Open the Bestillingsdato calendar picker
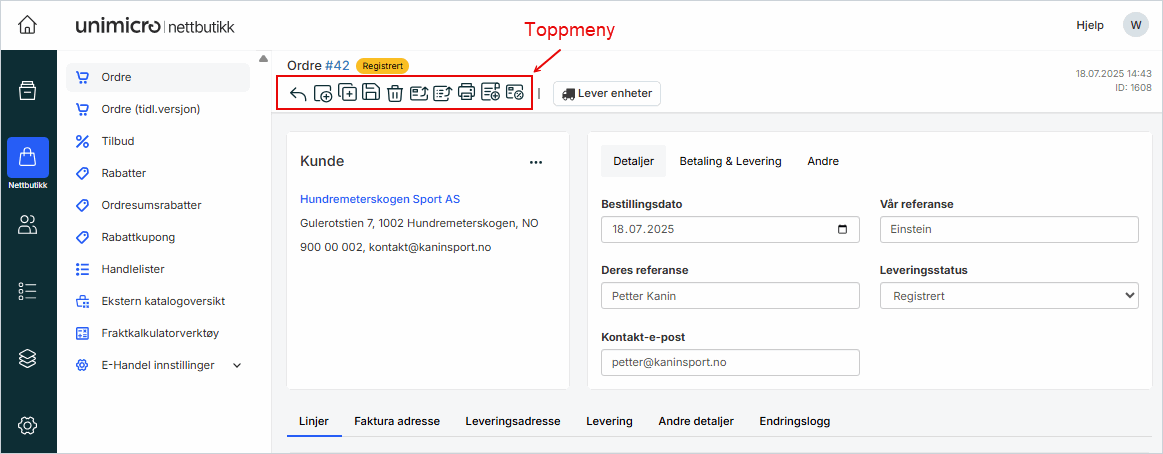Image resolution: width=1163 pixels, height=454 pixels. click(842, 230)
